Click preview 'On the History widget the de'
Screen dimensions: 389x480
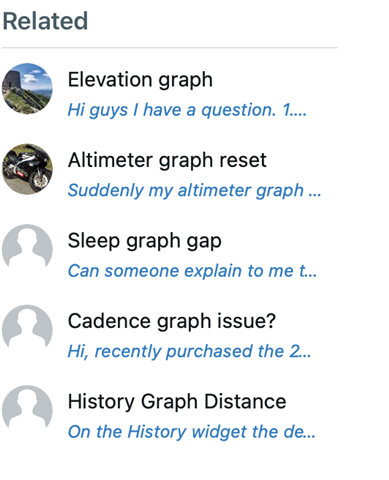(x=192, y=432)
